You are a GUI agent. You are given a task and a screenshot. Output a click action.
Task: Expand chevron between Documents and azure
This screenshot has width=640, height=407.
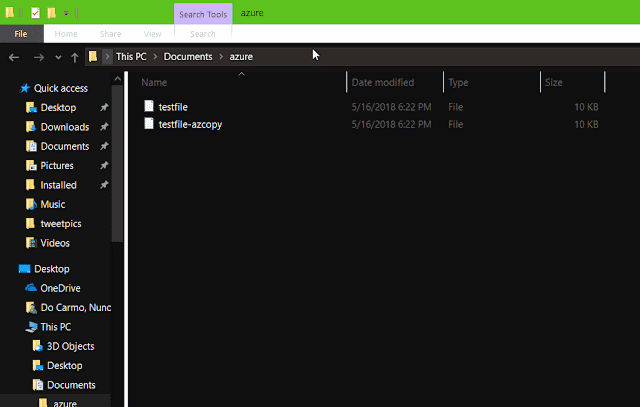tap(221, 56)
